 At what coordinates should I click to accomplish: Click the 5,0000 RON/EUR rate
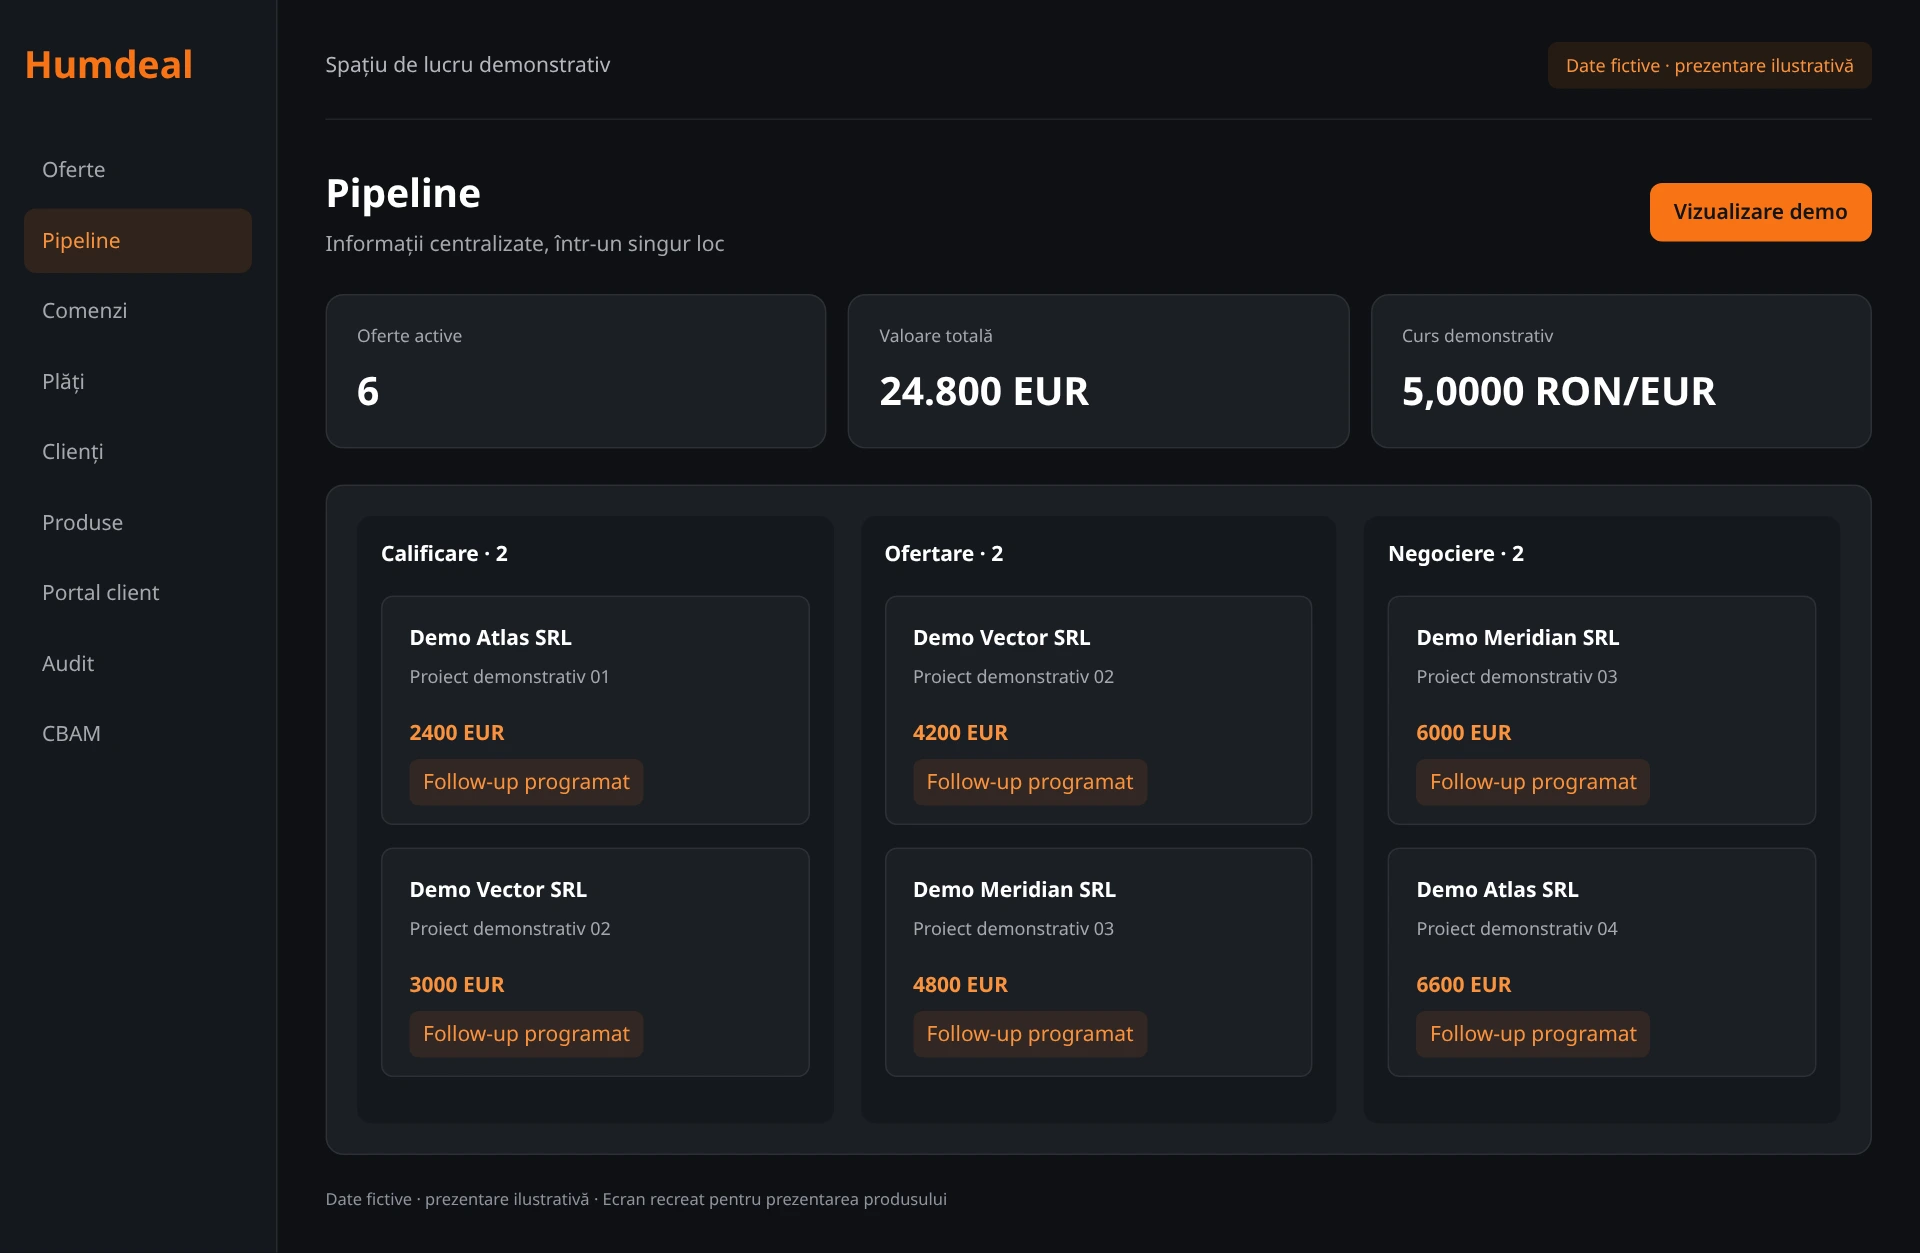(1559, 391)
